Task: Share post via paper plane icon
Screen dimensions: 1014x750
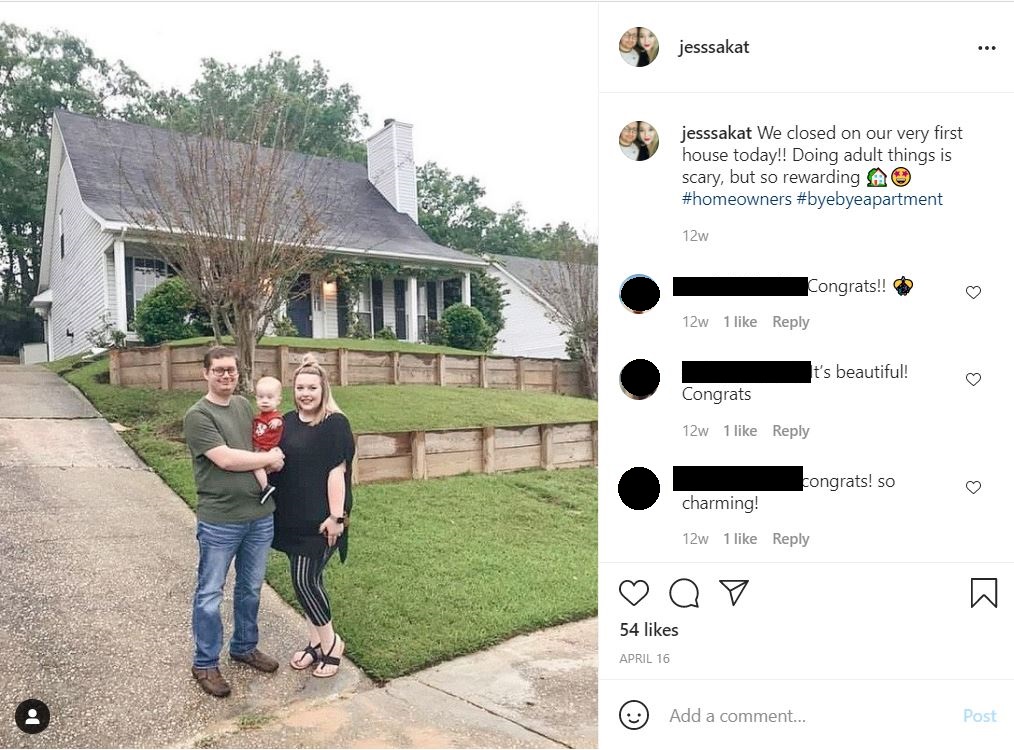Action: (x=734, y=592)
